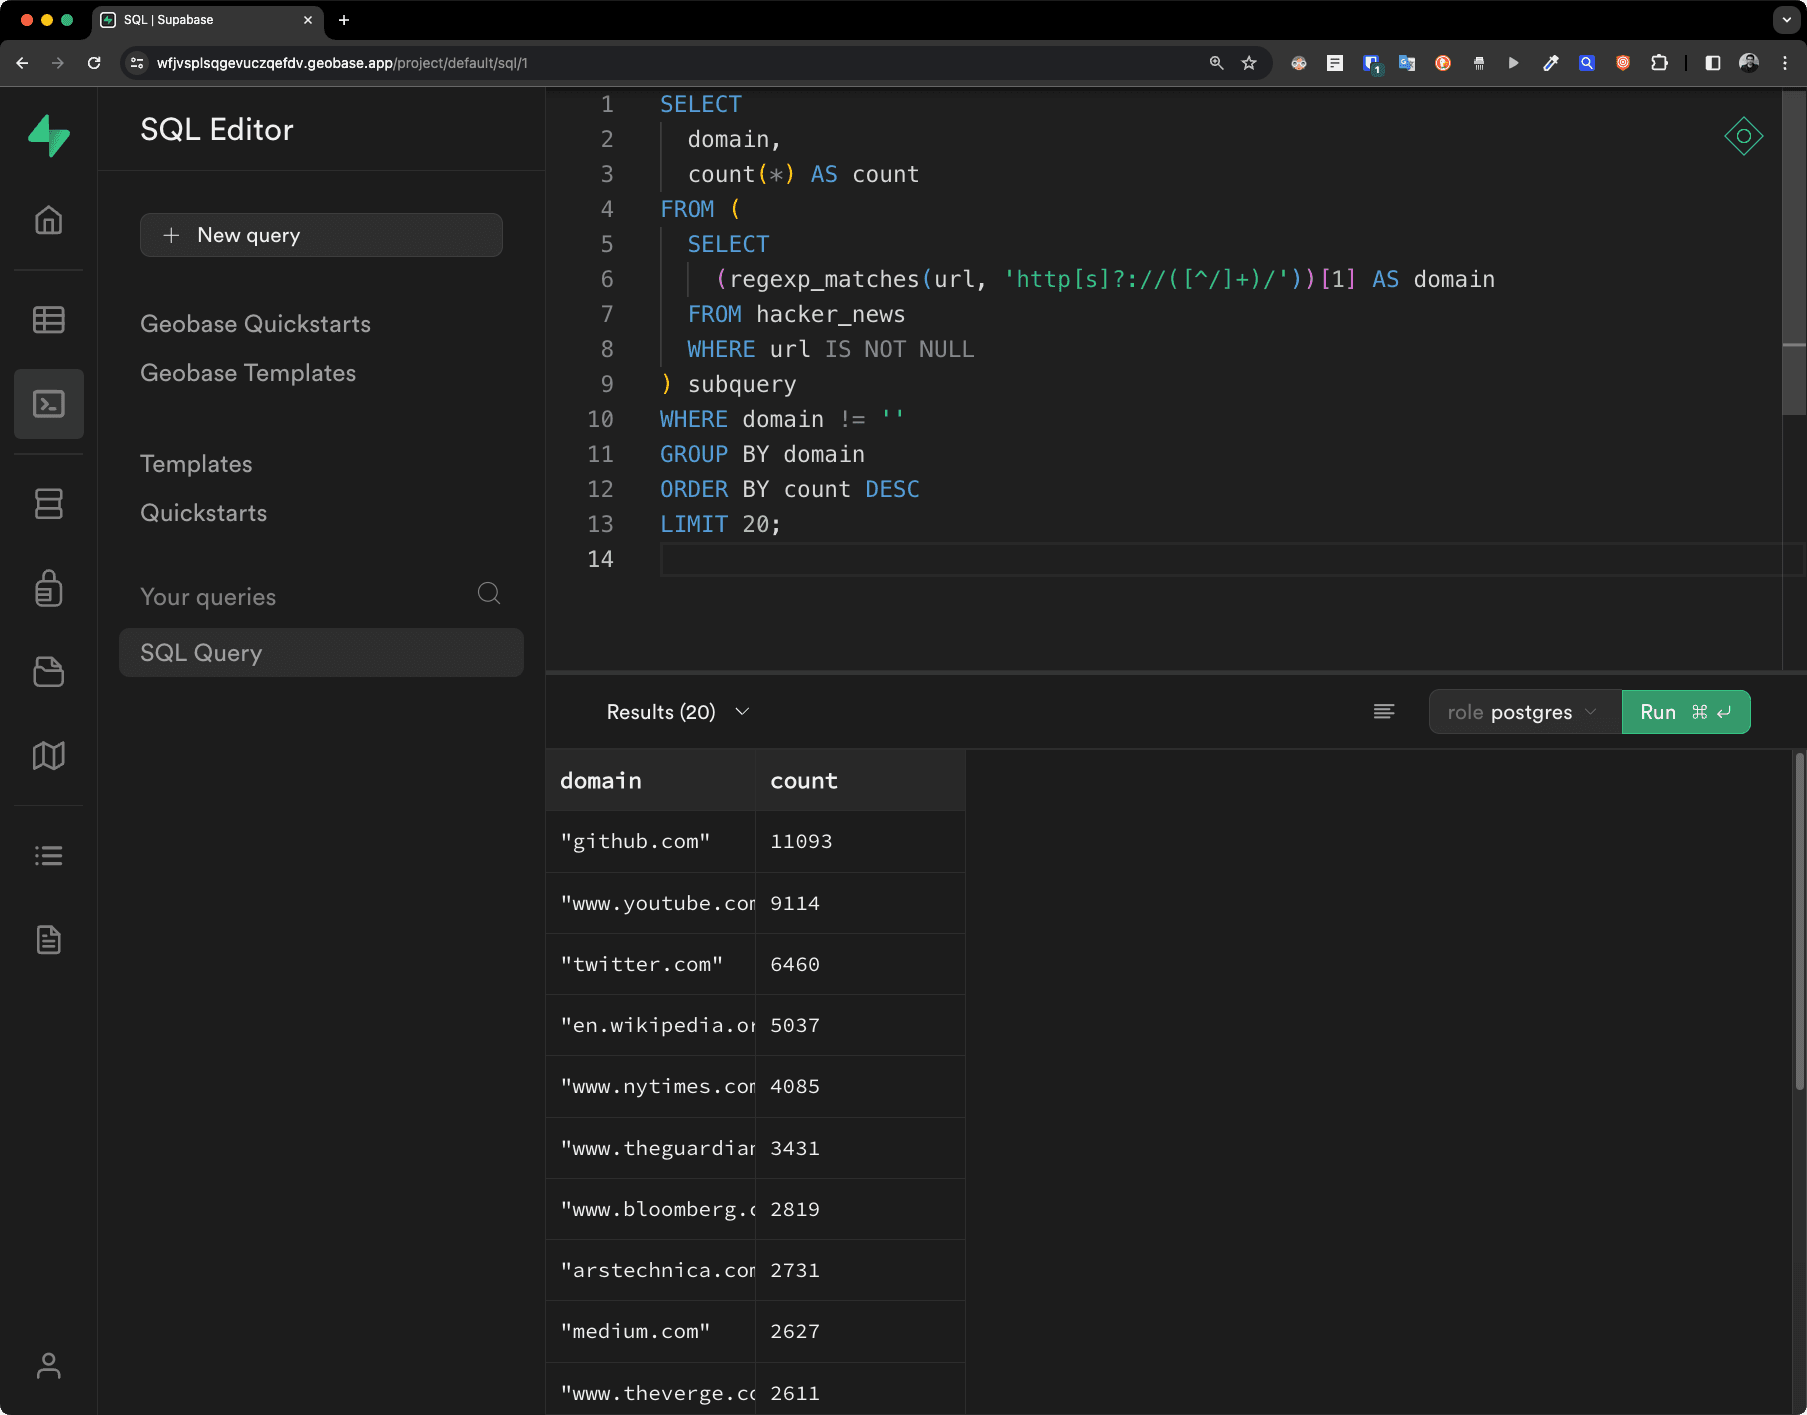Click the editor minimap scrollbar
The width and height of the screenshot is (1807, 1415).
coord(1794,252)
